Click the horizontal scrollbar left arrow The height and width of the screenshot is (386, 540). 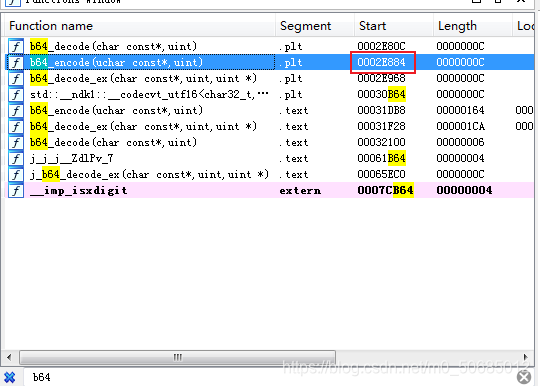pos(9,357)
